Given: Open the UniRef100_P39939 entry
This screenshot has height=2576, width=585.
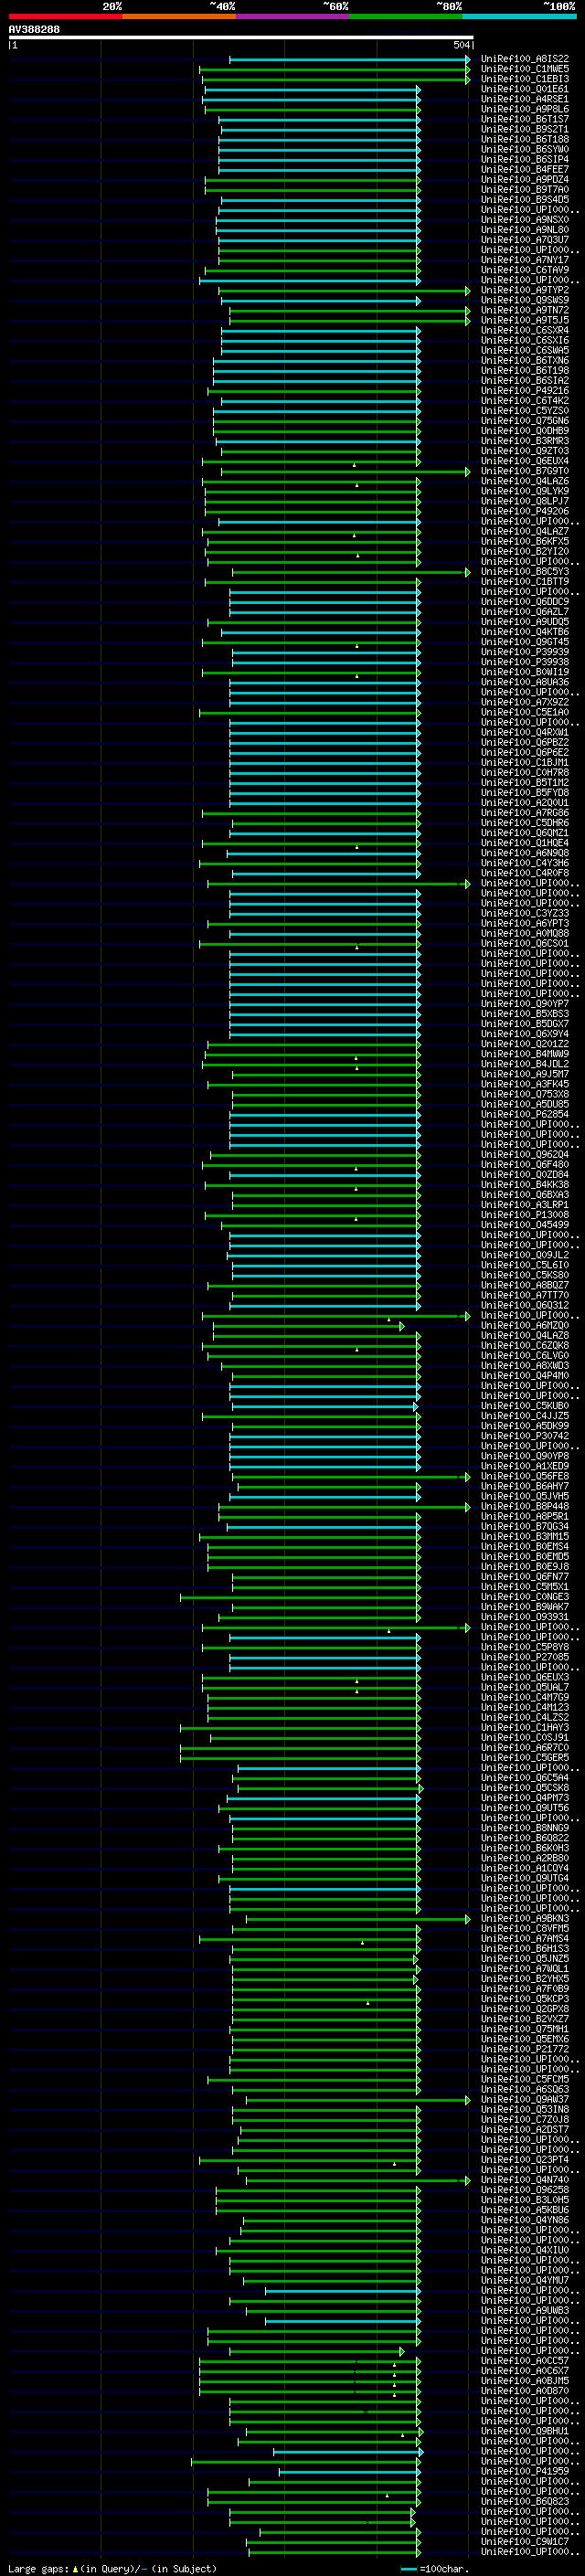Looking at the screenshot, I should 525,652.
